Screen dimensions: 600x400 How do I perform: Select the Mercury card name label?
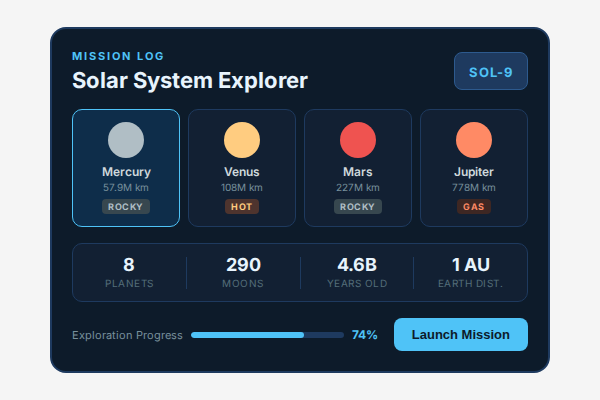[x=126, y=172]
